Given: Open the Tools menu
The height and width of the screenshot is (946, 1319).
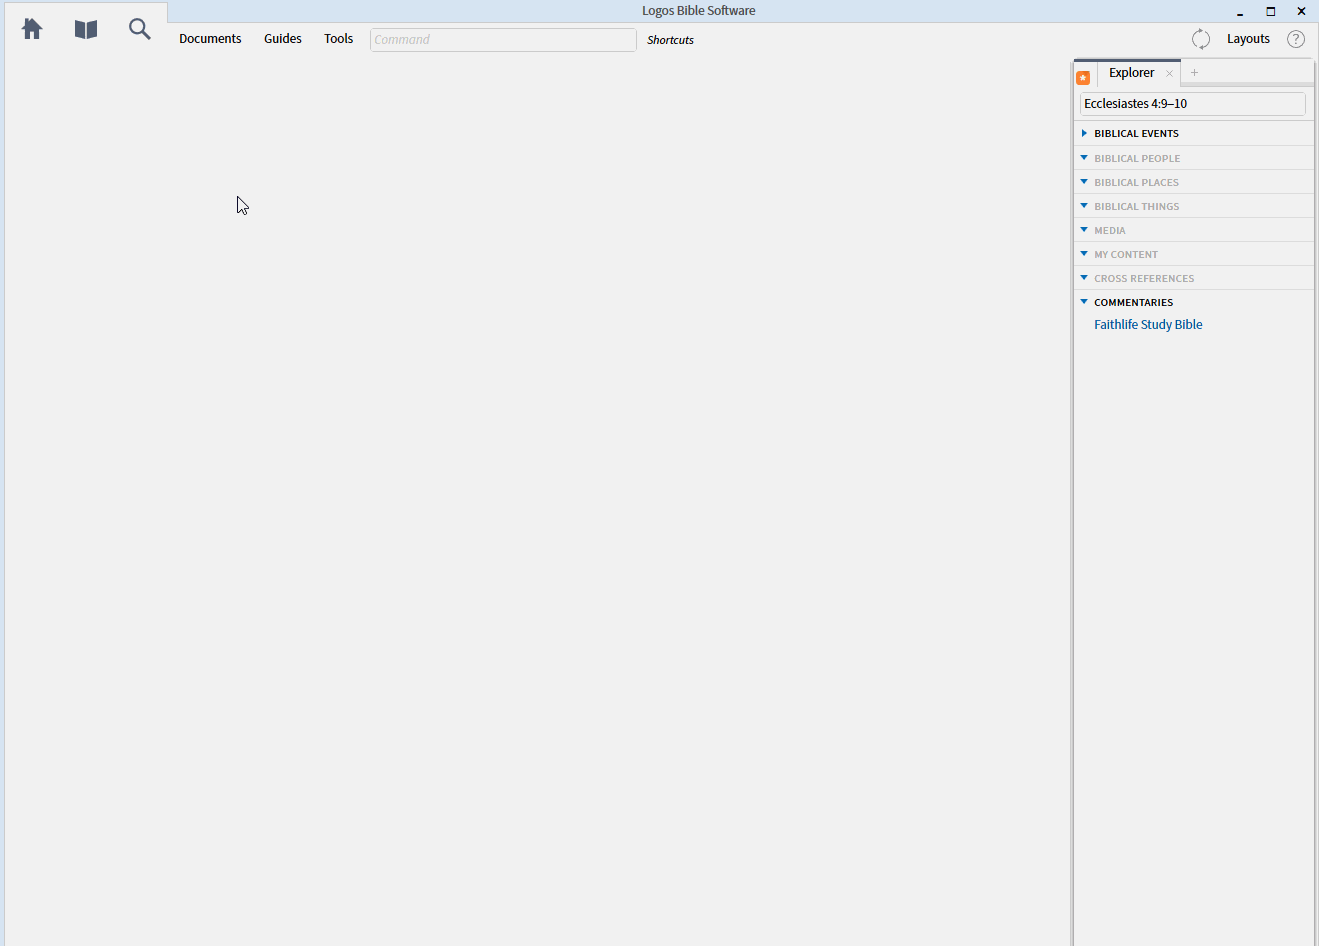Looking at the screenshot, I should [338, 39].
